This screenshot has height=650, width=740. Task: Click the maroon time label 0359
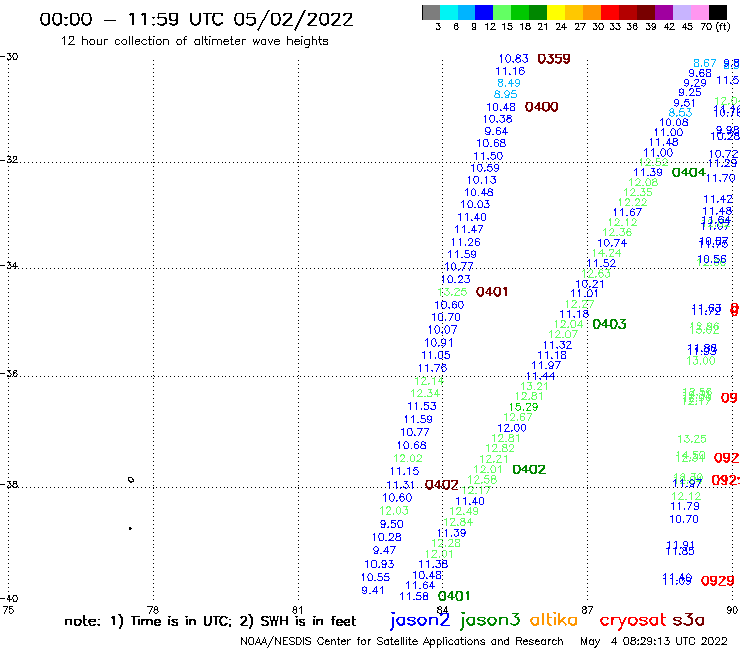(554, 59)
